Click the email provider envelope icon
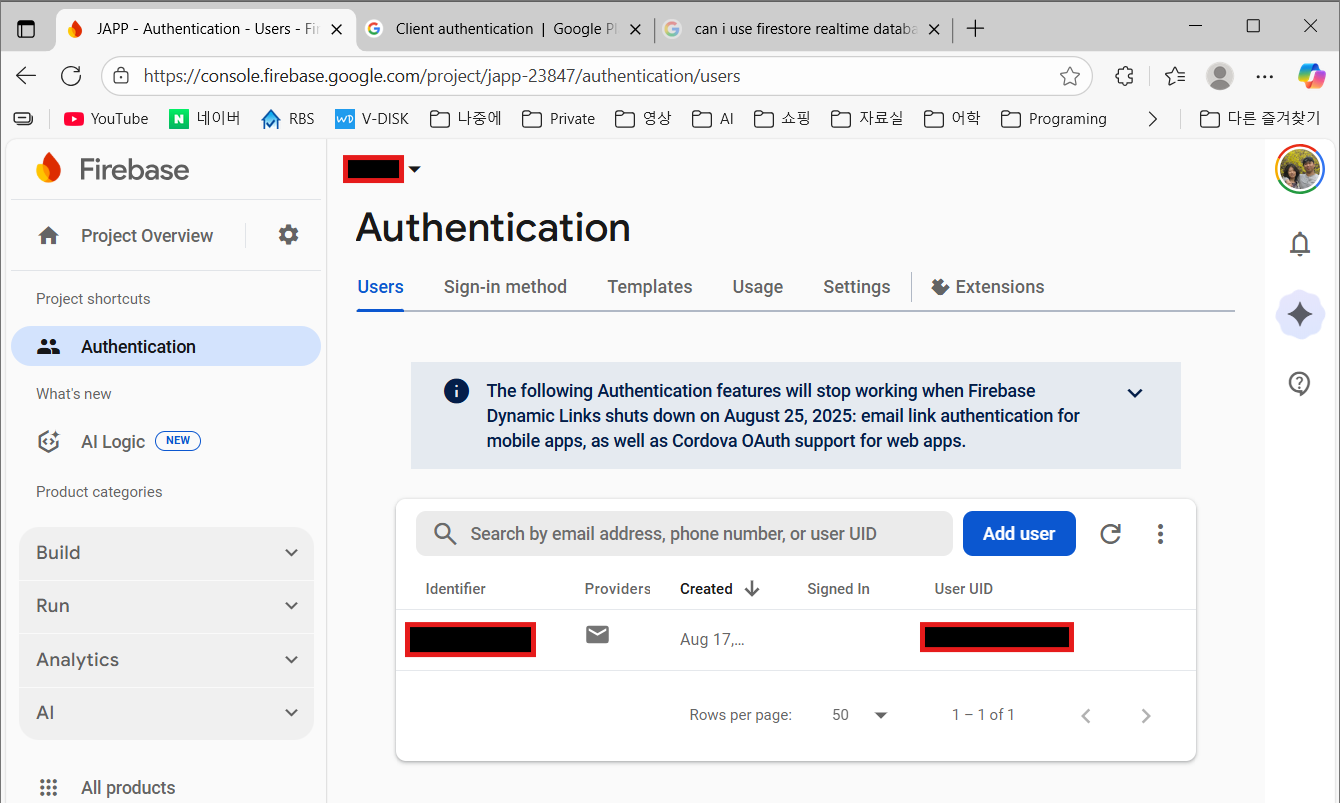The height and width of the screenshot is (803, 1340). pyautogui.click(x=598, y=635)
